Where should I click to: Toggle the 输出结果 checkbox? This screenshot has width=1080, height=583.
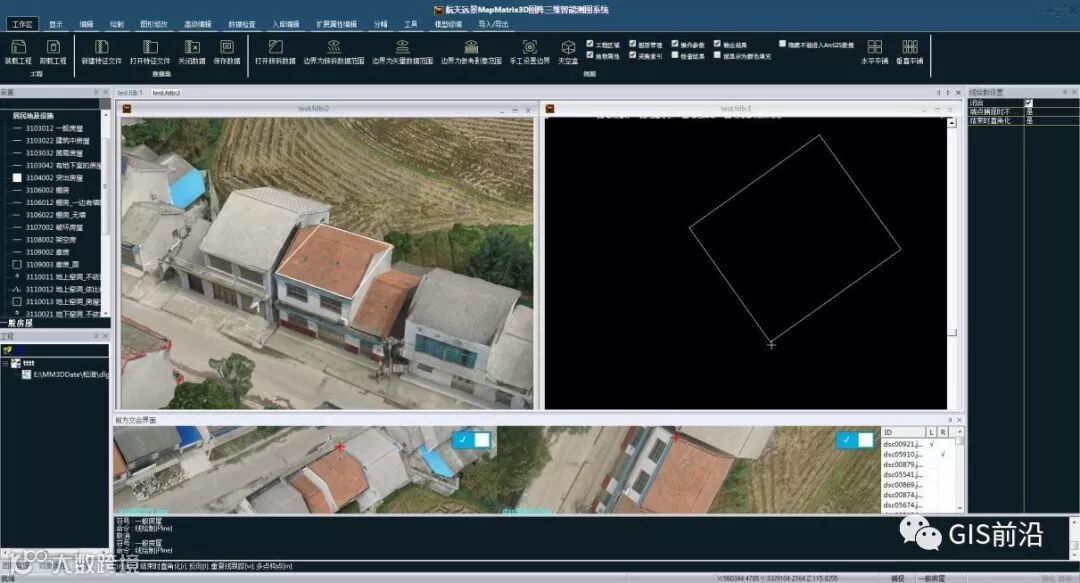pyautogui.click(x=717, y=43)
